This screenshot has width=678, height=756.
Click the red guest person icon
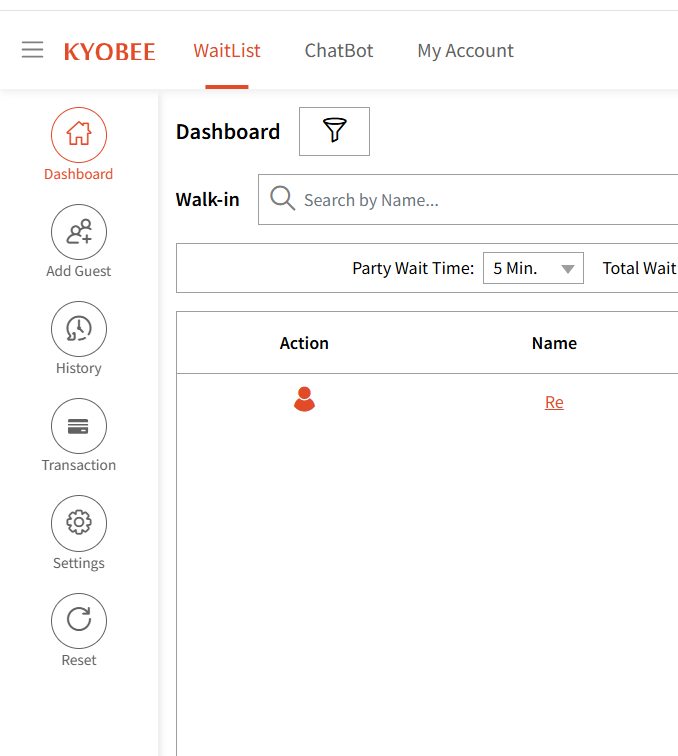point(304,399)
